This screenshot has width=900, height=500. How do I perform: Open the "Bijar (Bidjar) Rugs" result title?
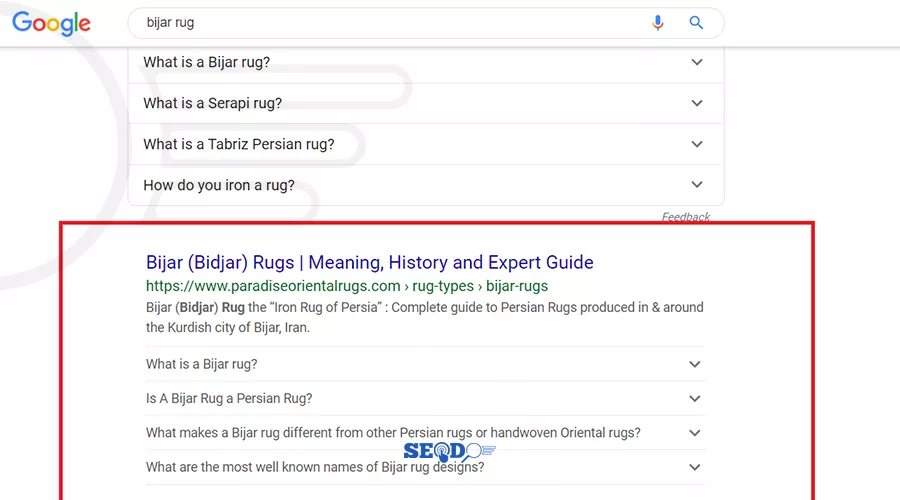point(369,263)
